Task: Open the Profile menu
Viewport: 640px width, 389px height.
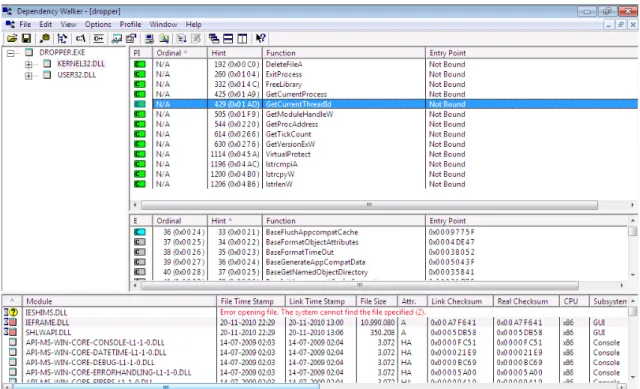Action: coord(130,24)
